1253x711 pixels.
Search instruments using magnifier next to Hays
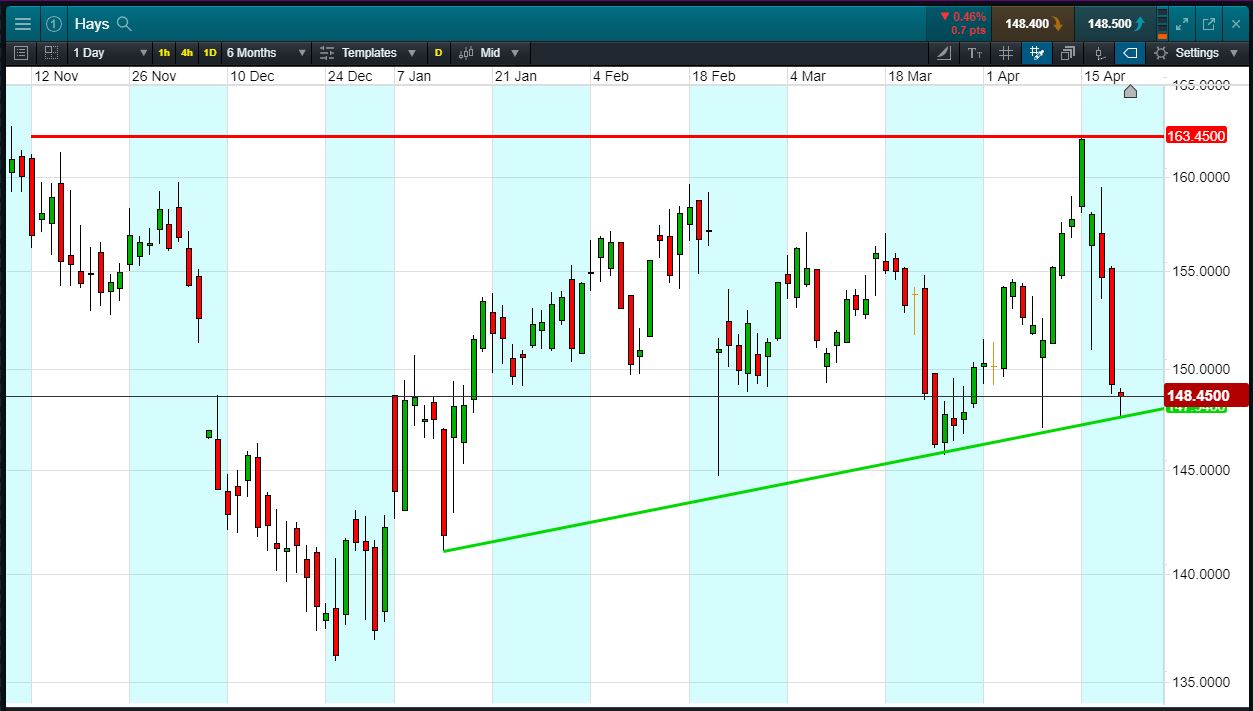tap(124, 23)
